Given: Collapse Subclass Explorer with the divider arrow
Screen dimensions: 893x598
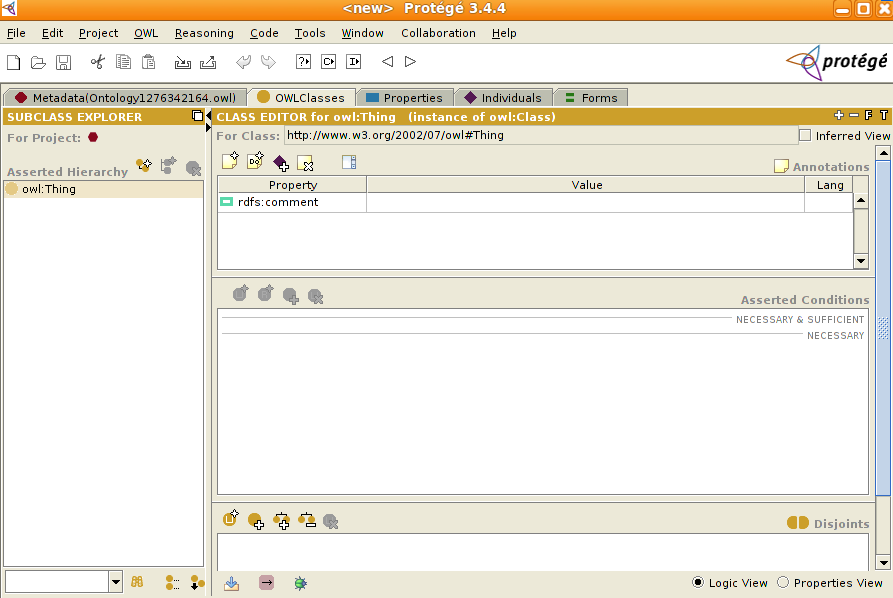Looking at the screenshot, I should tap(208, 116).
